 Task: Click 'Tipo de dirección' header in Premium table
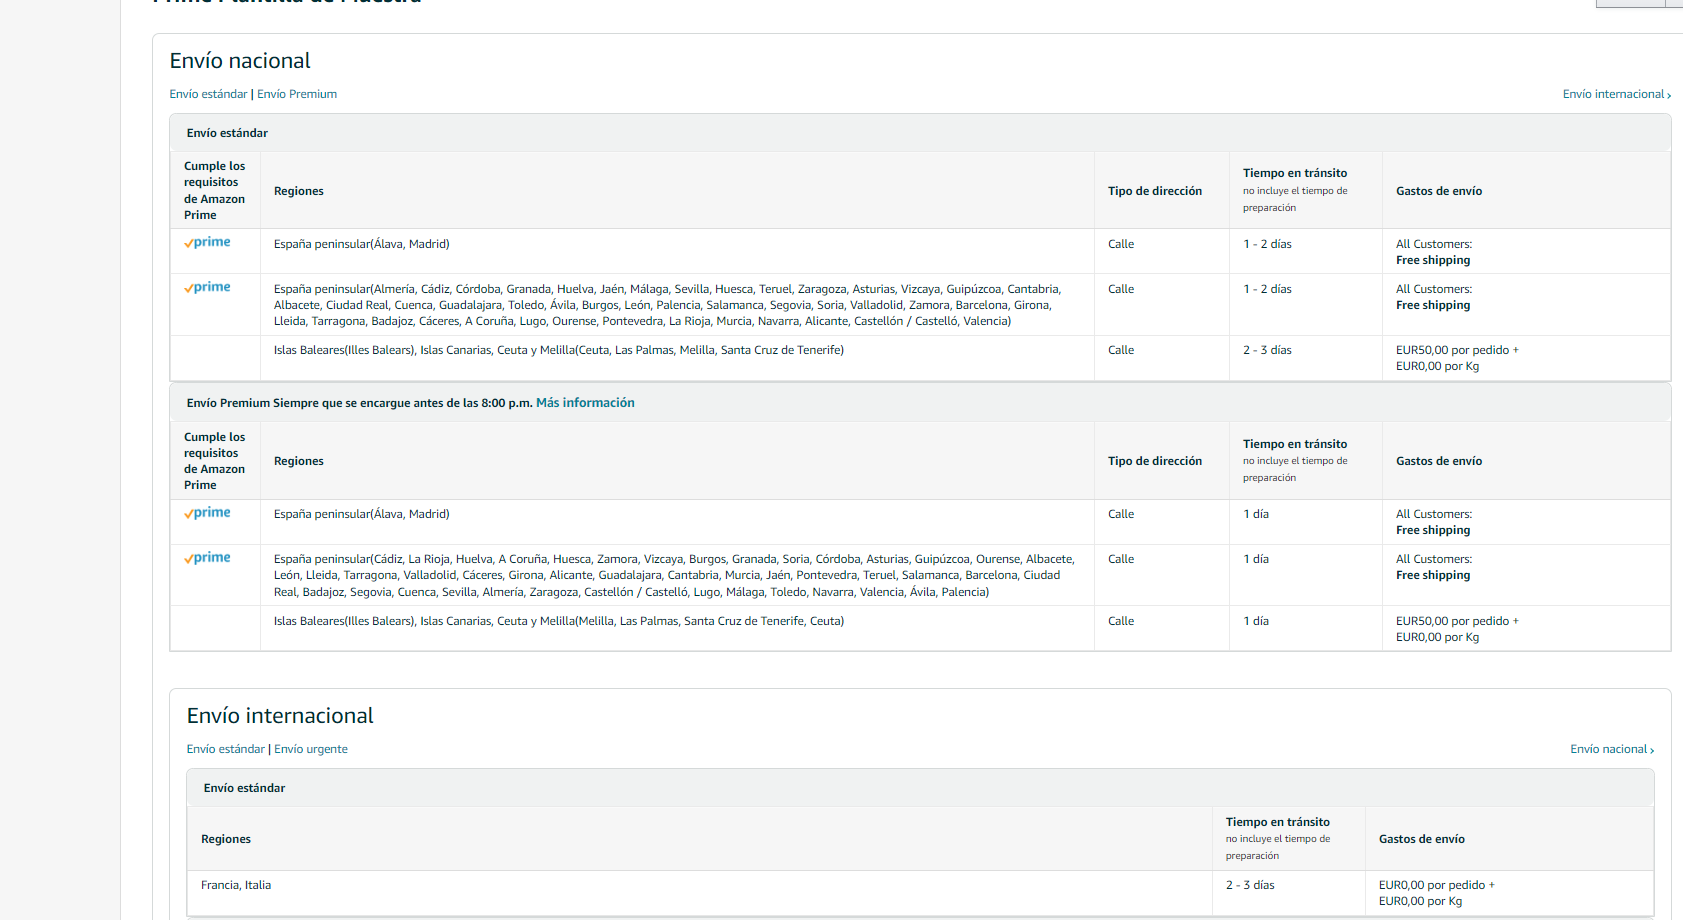(1155, 461)
